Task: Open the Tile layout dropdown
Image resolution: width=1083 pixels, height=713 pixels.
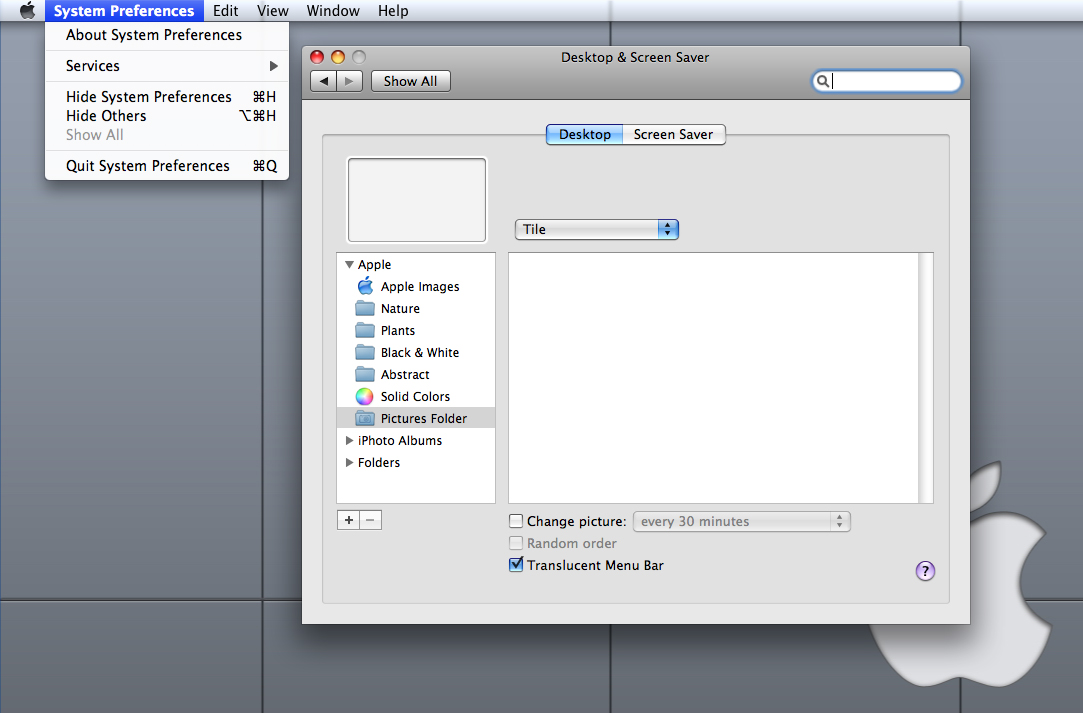Action: point(597,229)
